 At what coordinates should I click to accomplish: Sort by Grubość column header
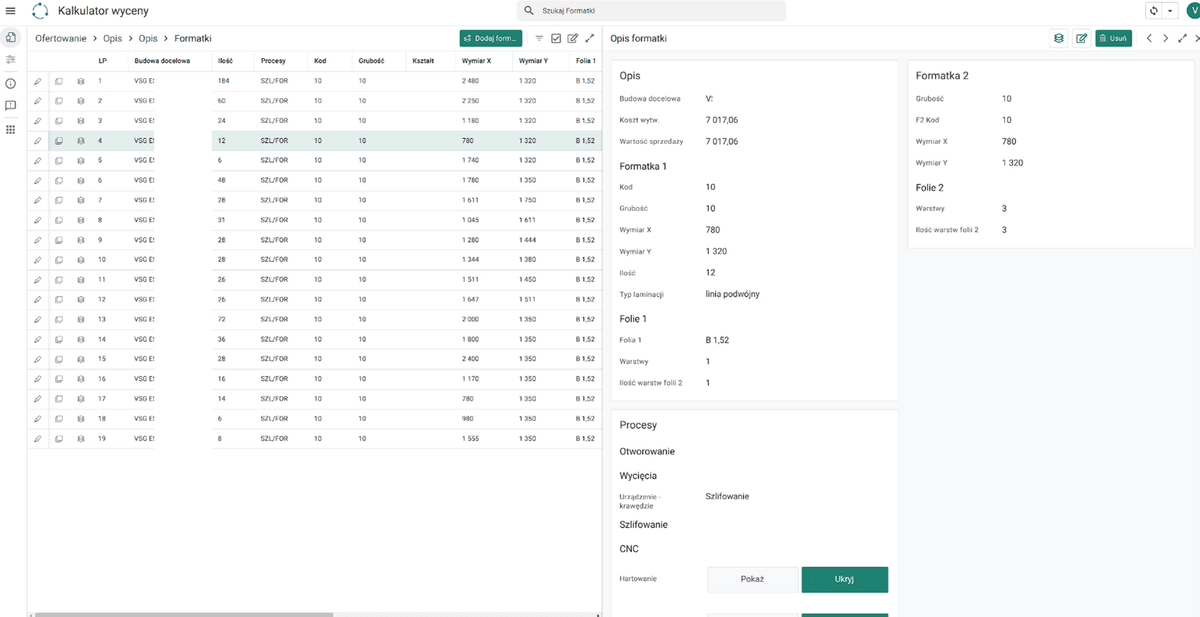372,61
